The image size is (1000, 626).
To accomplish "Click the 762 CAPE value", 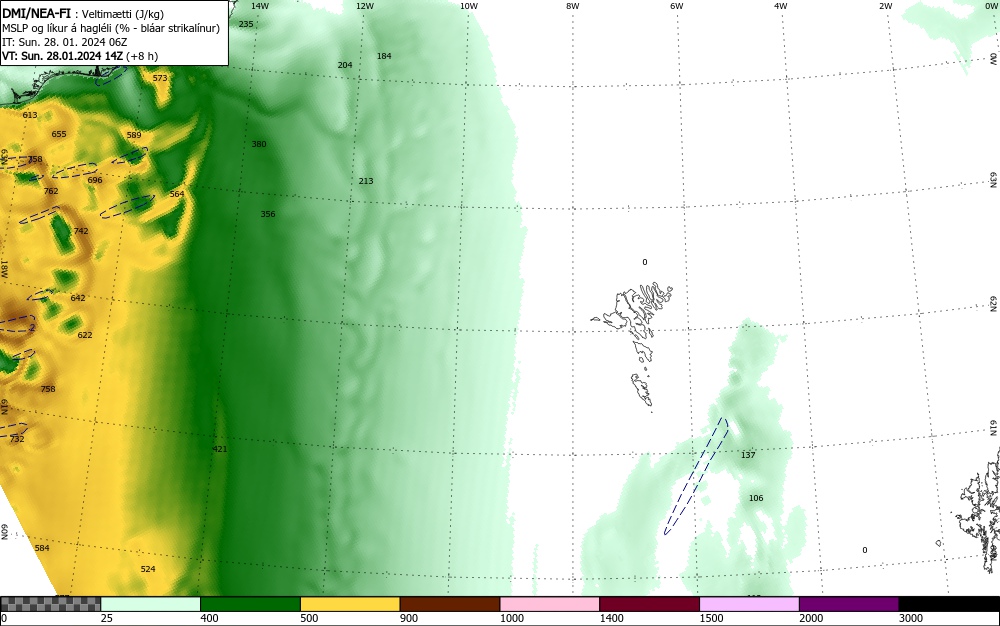I will tap(51, 191).
